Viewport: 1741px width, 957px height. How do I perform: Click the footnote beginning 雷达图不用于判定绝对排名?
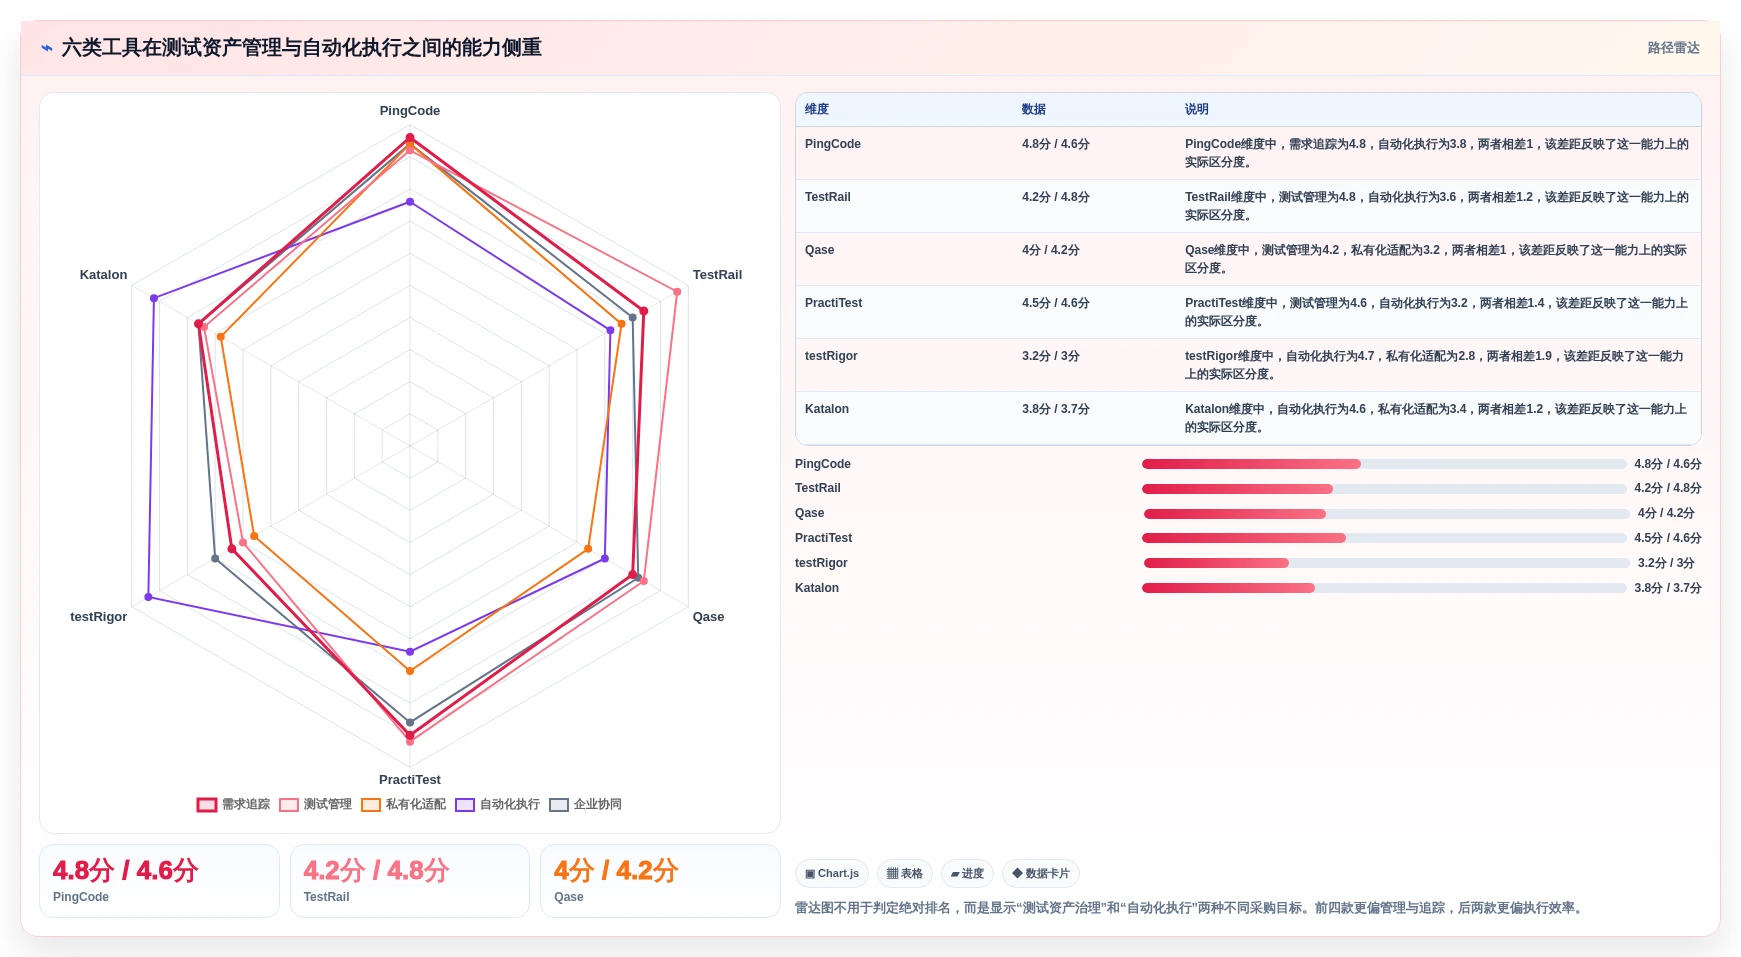pos(1190,908)
